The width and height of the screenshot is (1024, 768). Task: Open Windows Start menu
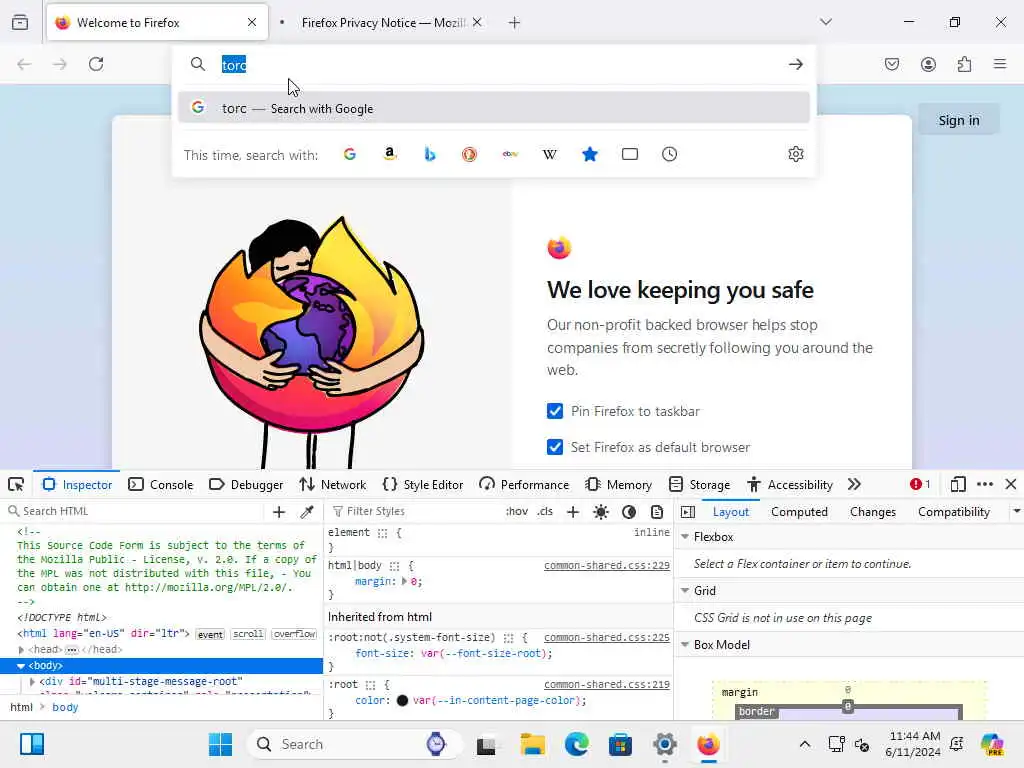[x=220, y=744]
